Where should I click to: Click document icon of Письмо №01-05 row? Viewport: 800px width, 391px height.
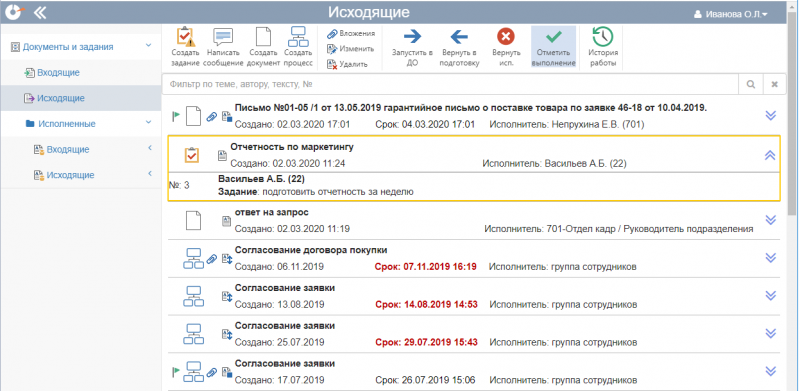[x=193, y=116]
